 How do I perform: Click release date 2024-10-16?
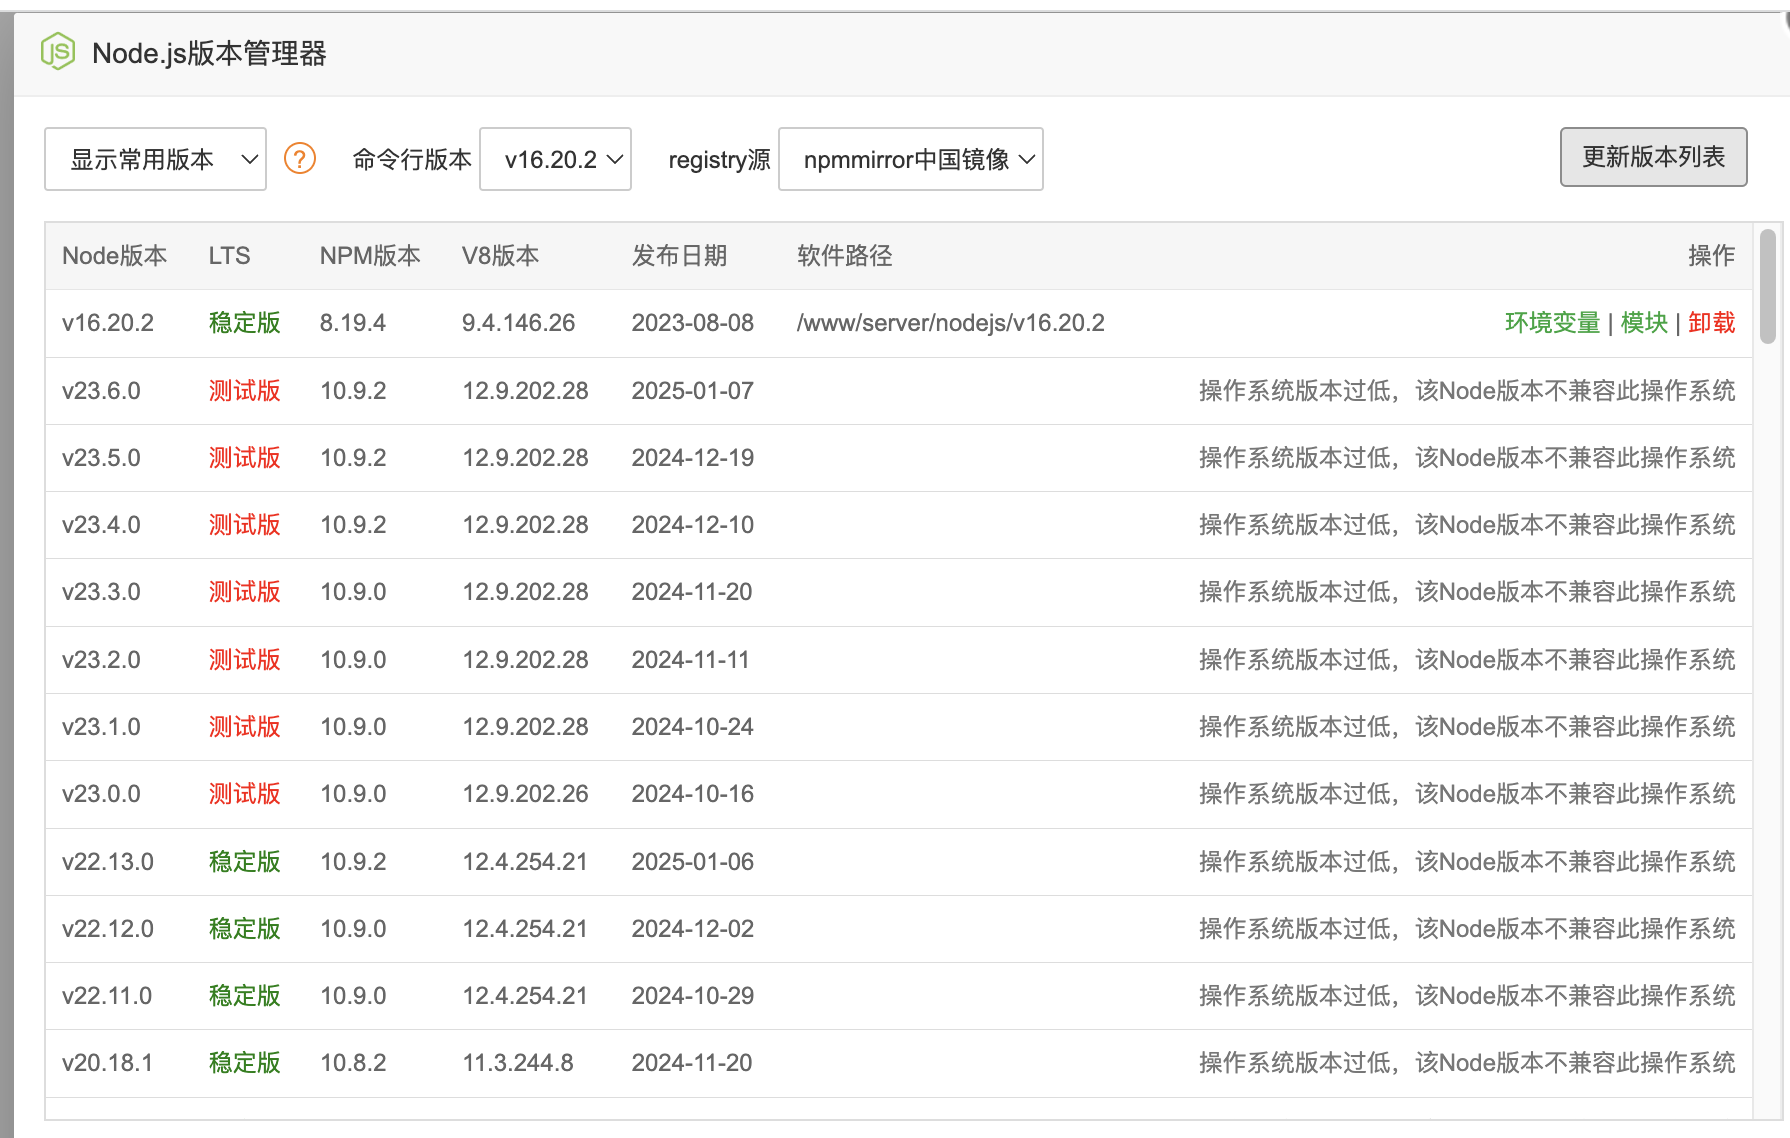click(692, 794)
